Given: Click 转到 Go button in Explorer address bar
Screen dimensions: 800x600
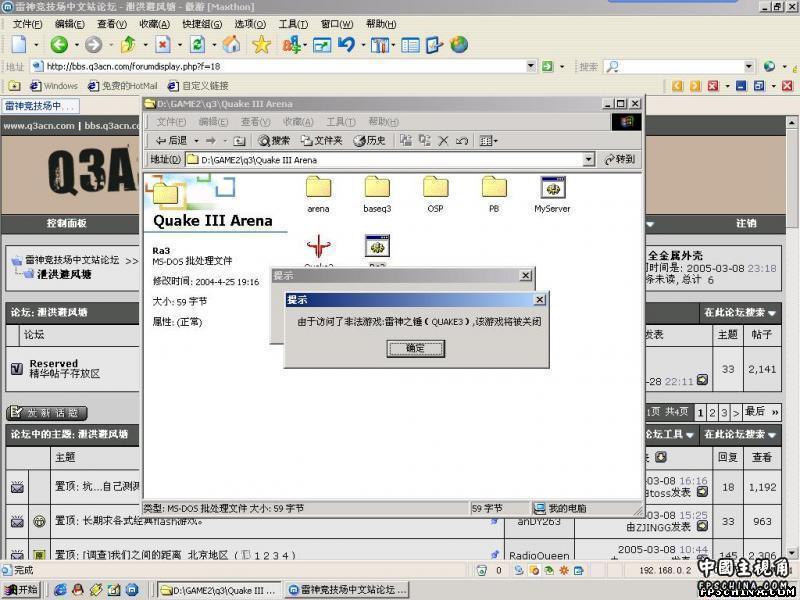Looking at the screenshot, I should tap(620, 160).
